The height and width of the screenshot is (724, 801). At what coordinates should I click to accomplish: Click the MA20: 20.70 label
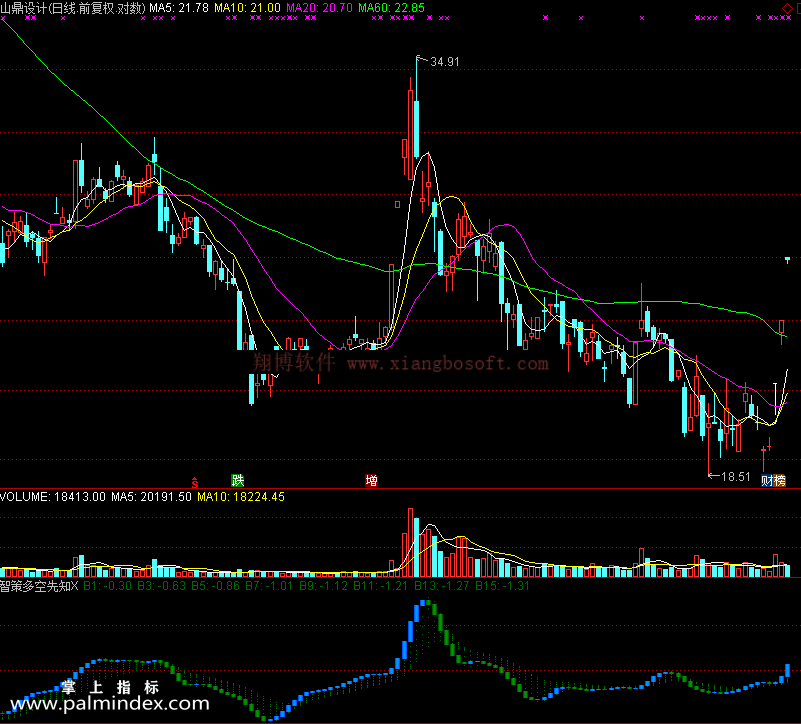pos(319,8)
